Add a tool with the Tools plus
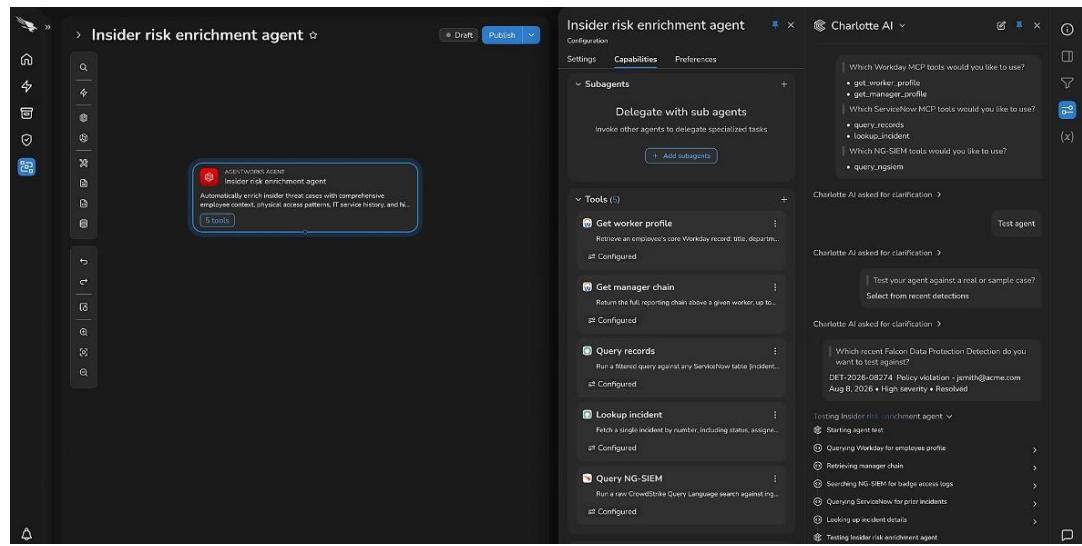Screen dimensions: 1082x546 coord(784,199)
